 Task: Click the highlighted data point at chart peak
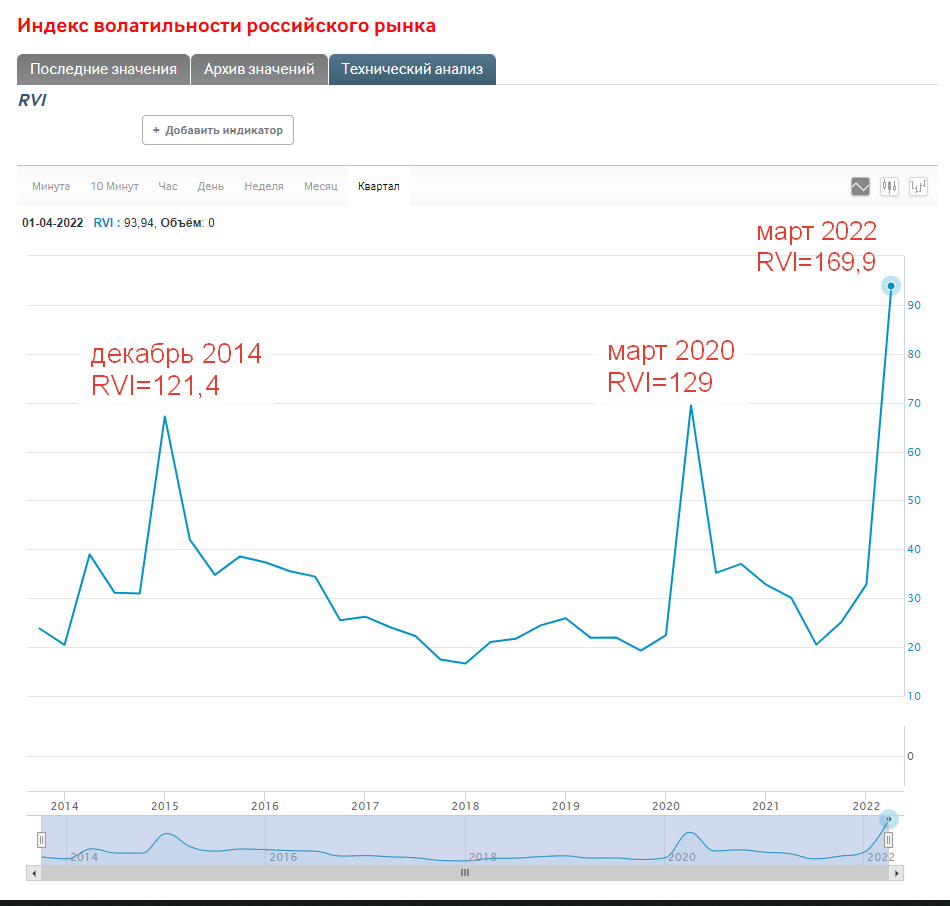(x=891, y=286)
